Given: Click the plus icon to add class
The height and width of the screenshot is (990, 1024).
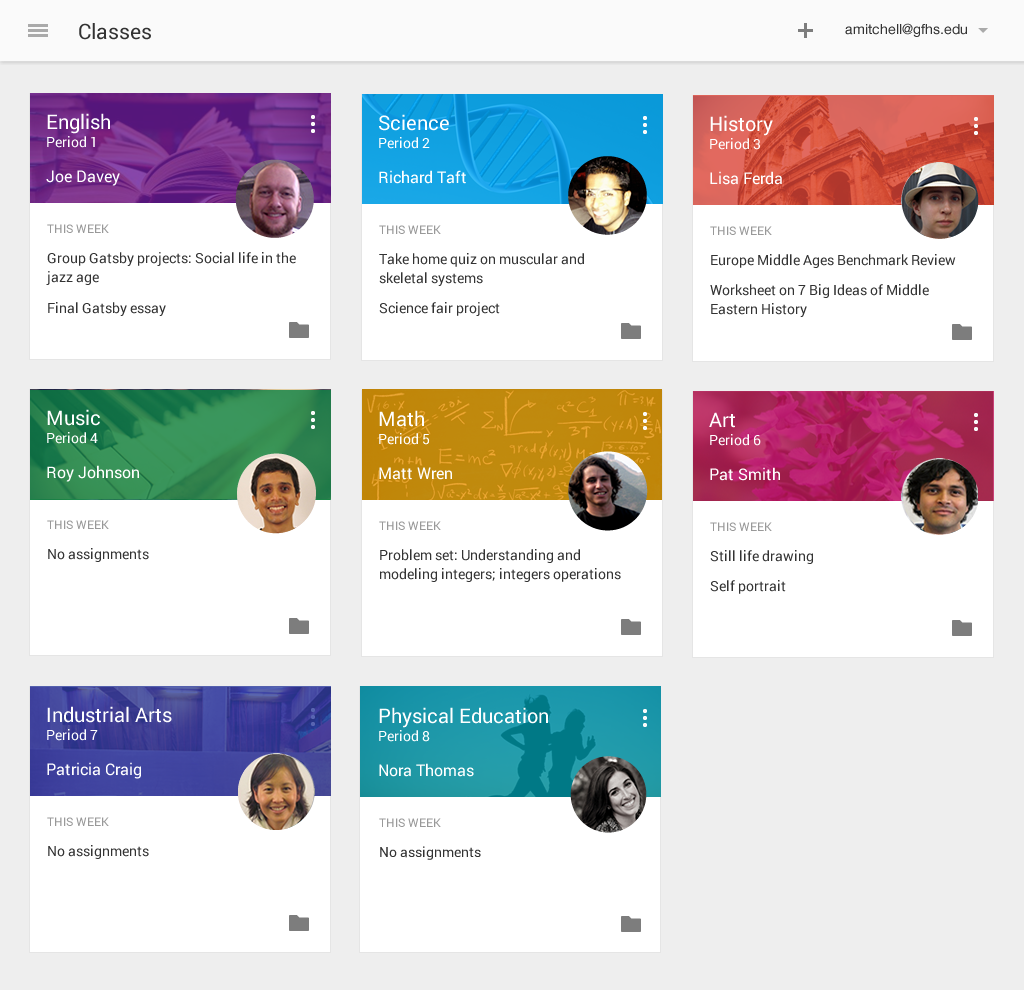Looking at the screenshot, I should pyautogui.click(x=805, y=31).
